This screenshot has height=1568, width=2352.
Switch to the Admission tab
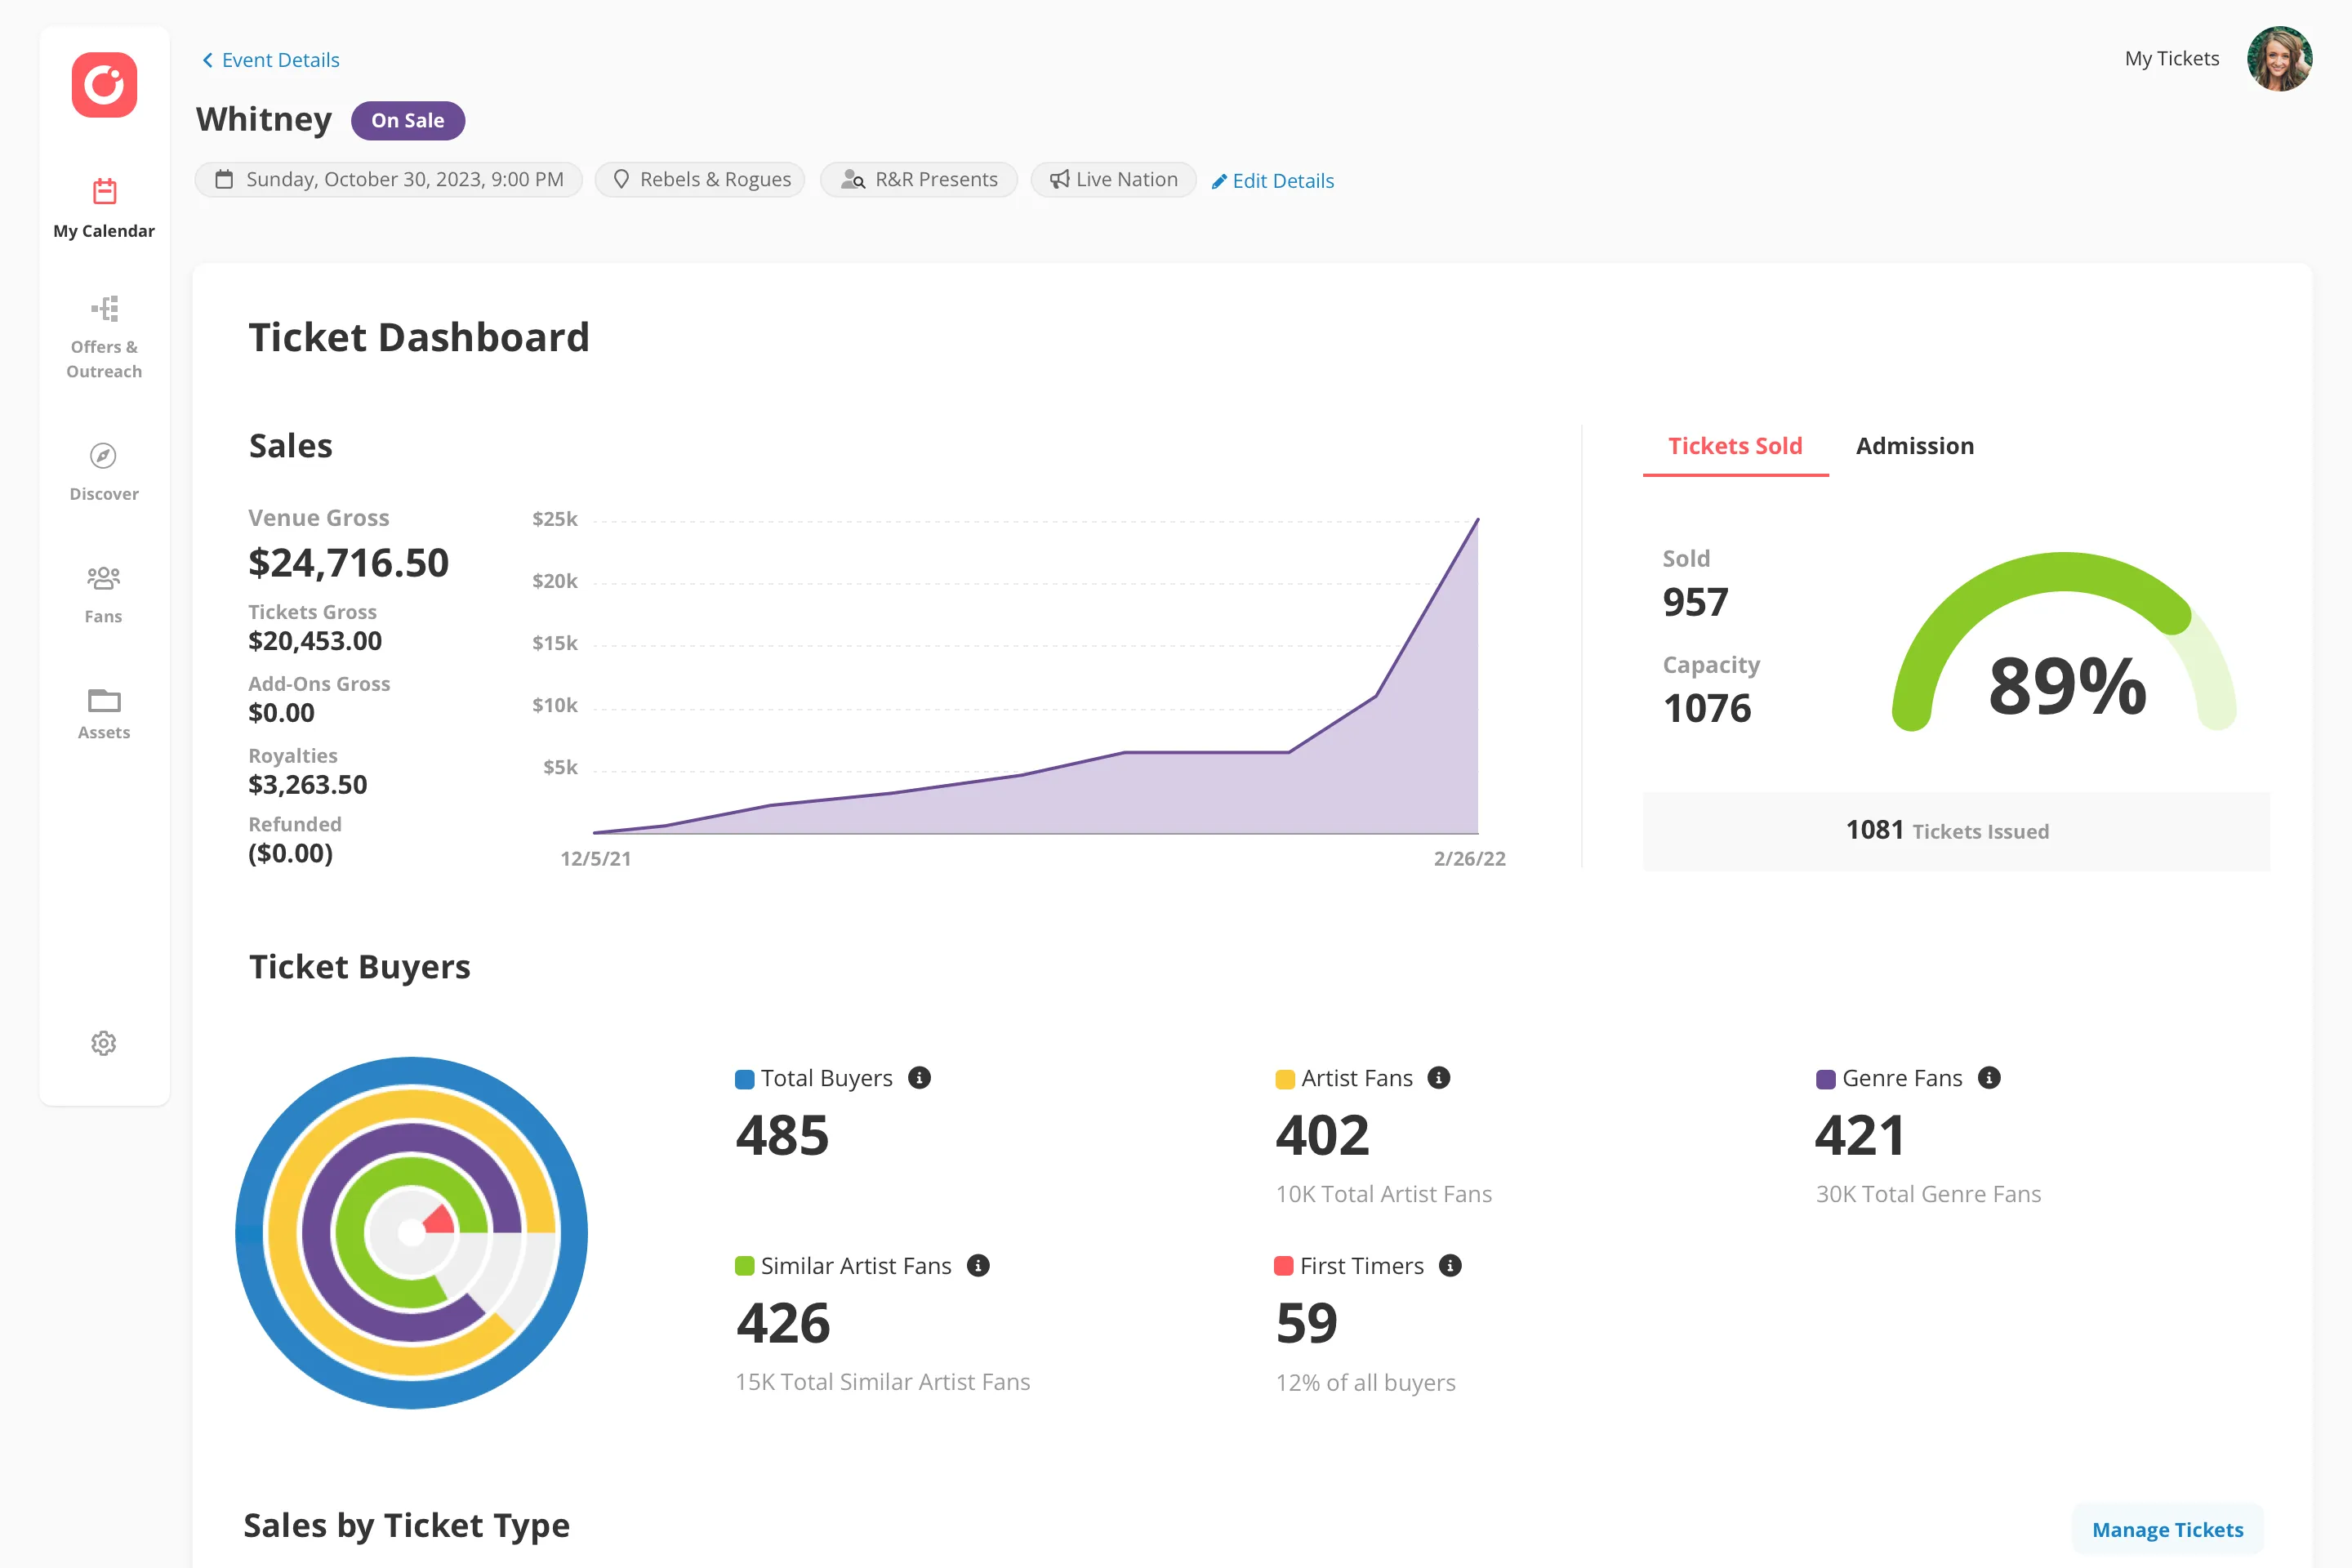pyautogui.click(x=1914, y=446)
